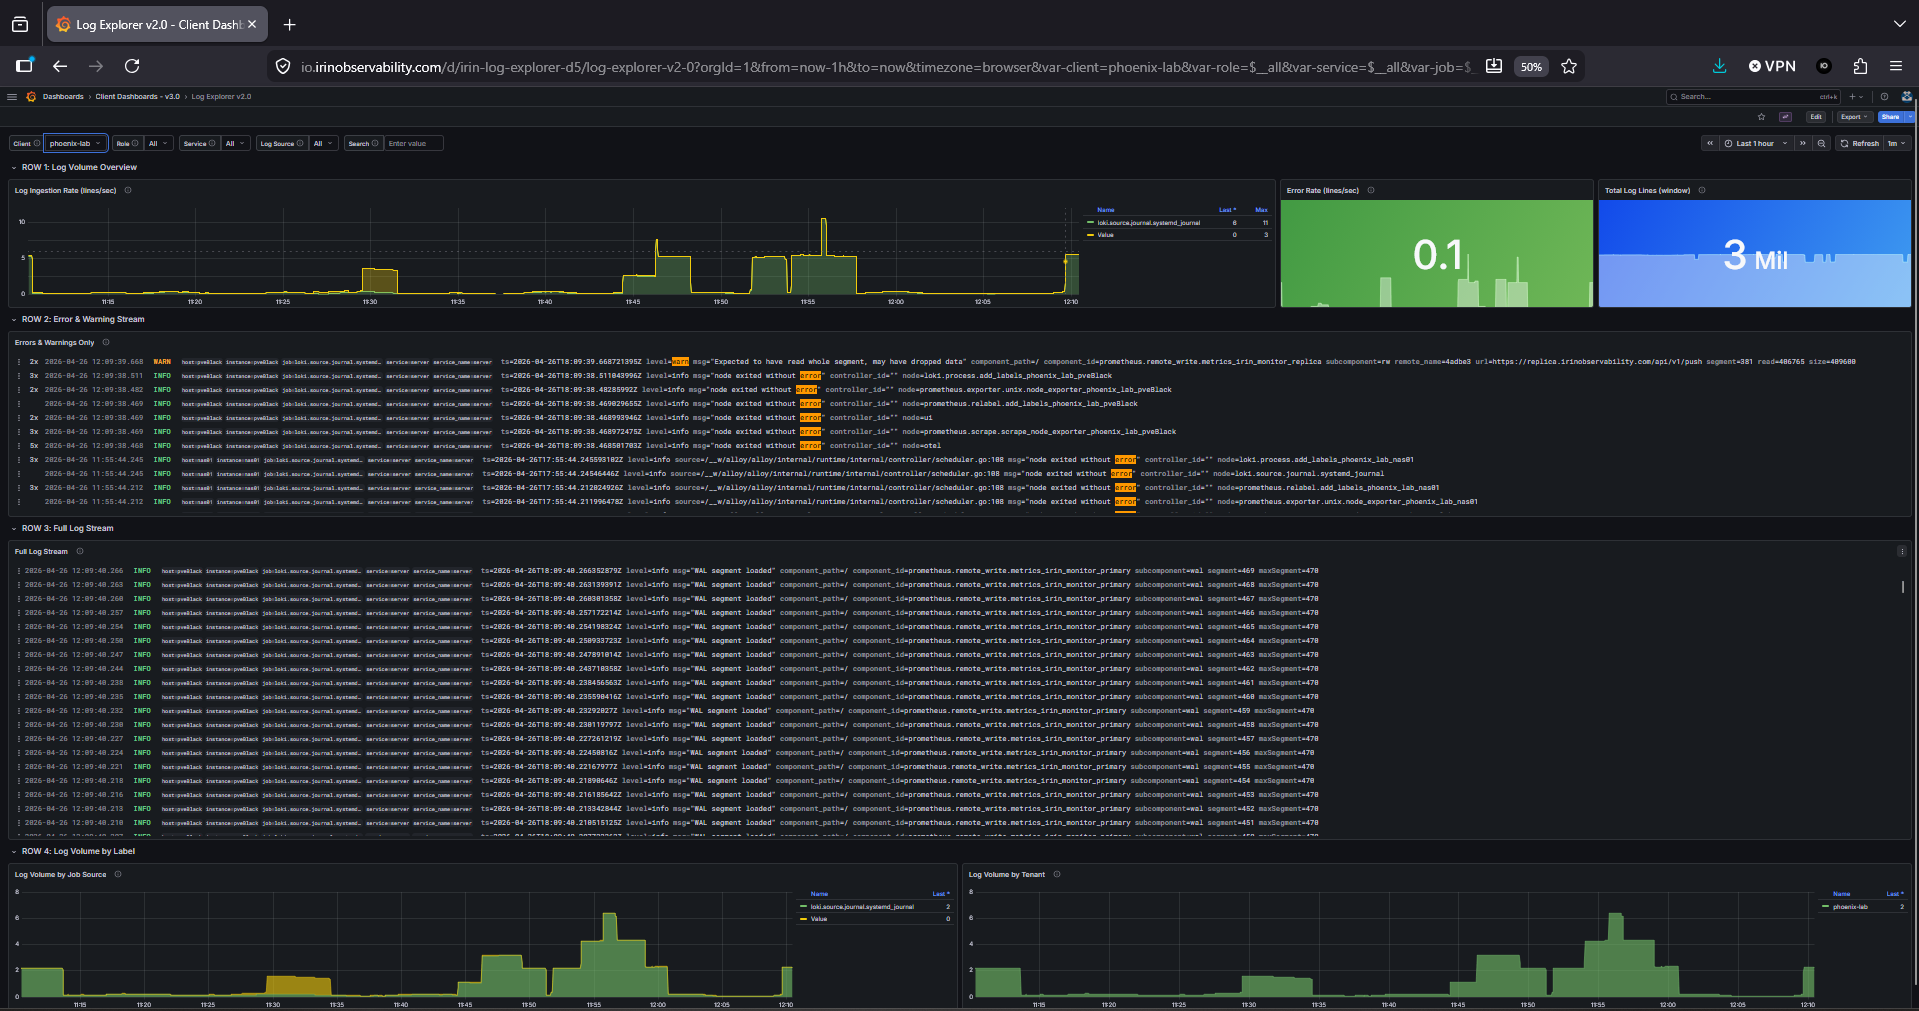Shift time range backward with double-left arrows
This screenshot has width=1919, height=1011.
[1710, 143]
